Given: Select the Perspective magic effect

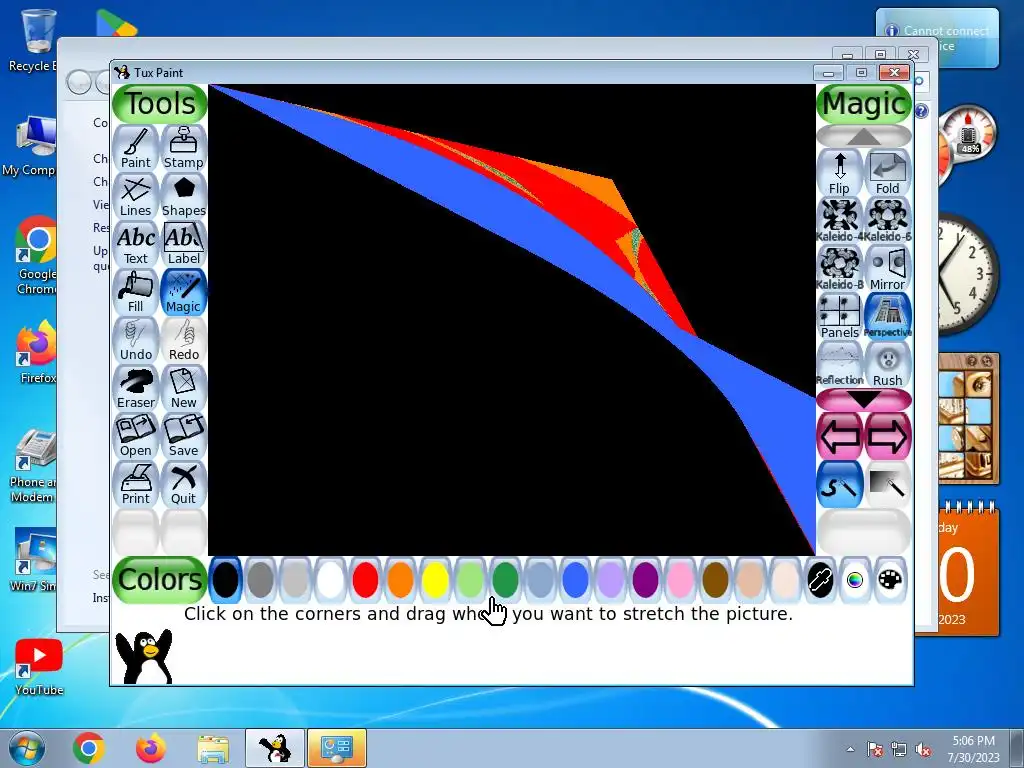Looking at the screenshot, I should coord(888,316).
